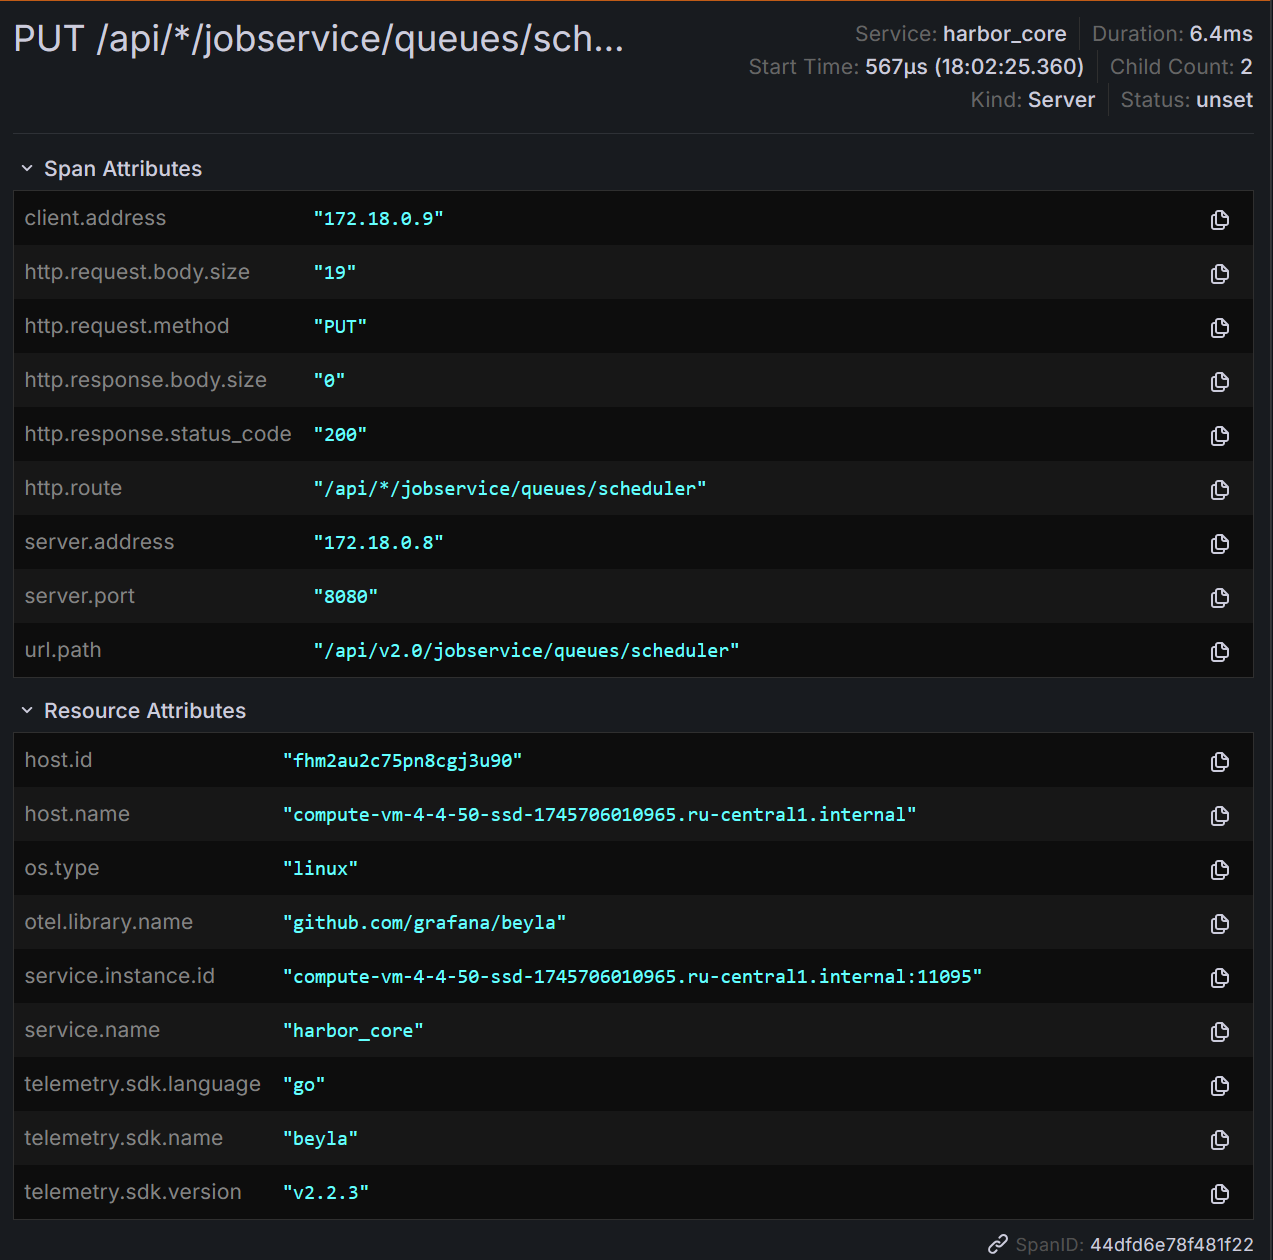Copy the service.name harbor_core value
The height and width of the screenshot is (1260, 1273).
(1219, 1032)
